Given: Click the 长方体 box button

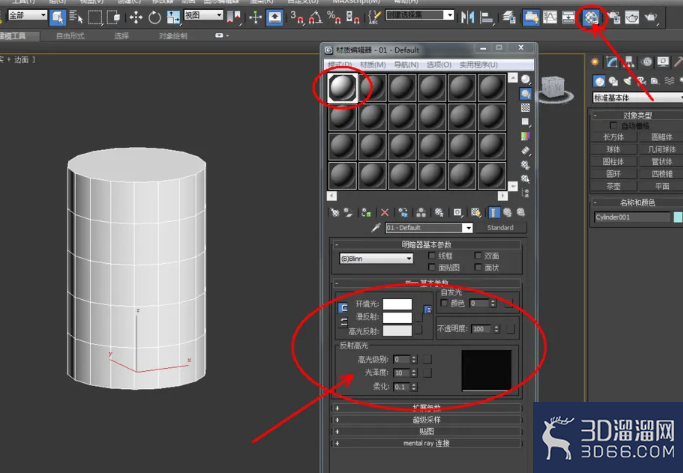Looking at the screenshot, I should pos(613,137).
